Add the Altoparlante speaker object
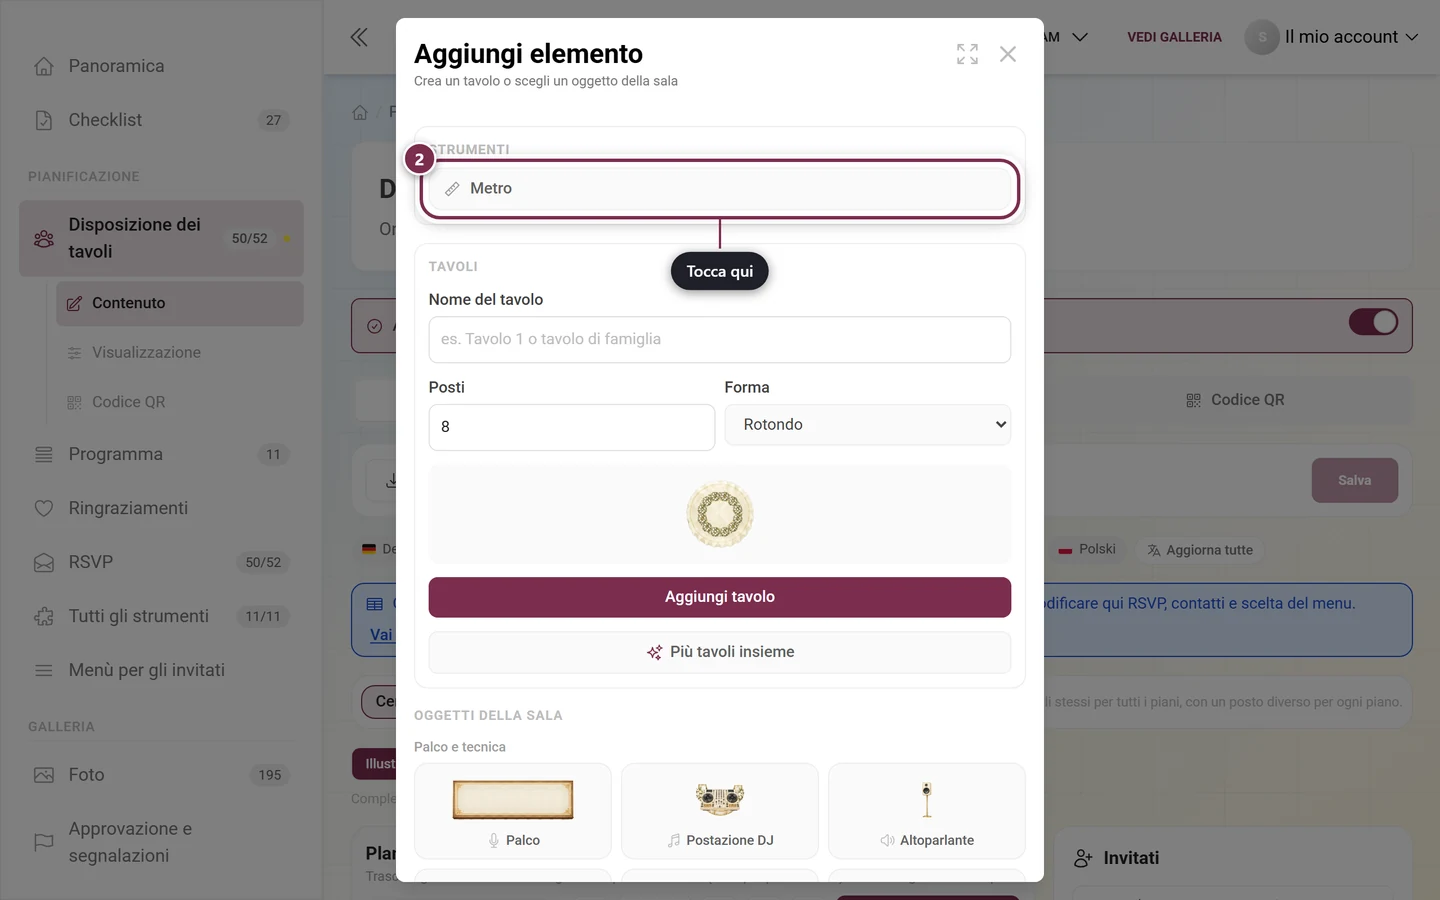Screen dimensions: 1440x900 [x=926, y=811]
